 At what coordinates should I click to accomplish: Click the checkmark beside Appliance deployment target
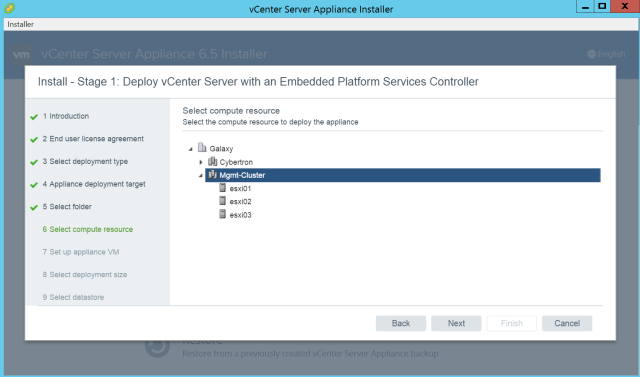[x=34, y=185]
